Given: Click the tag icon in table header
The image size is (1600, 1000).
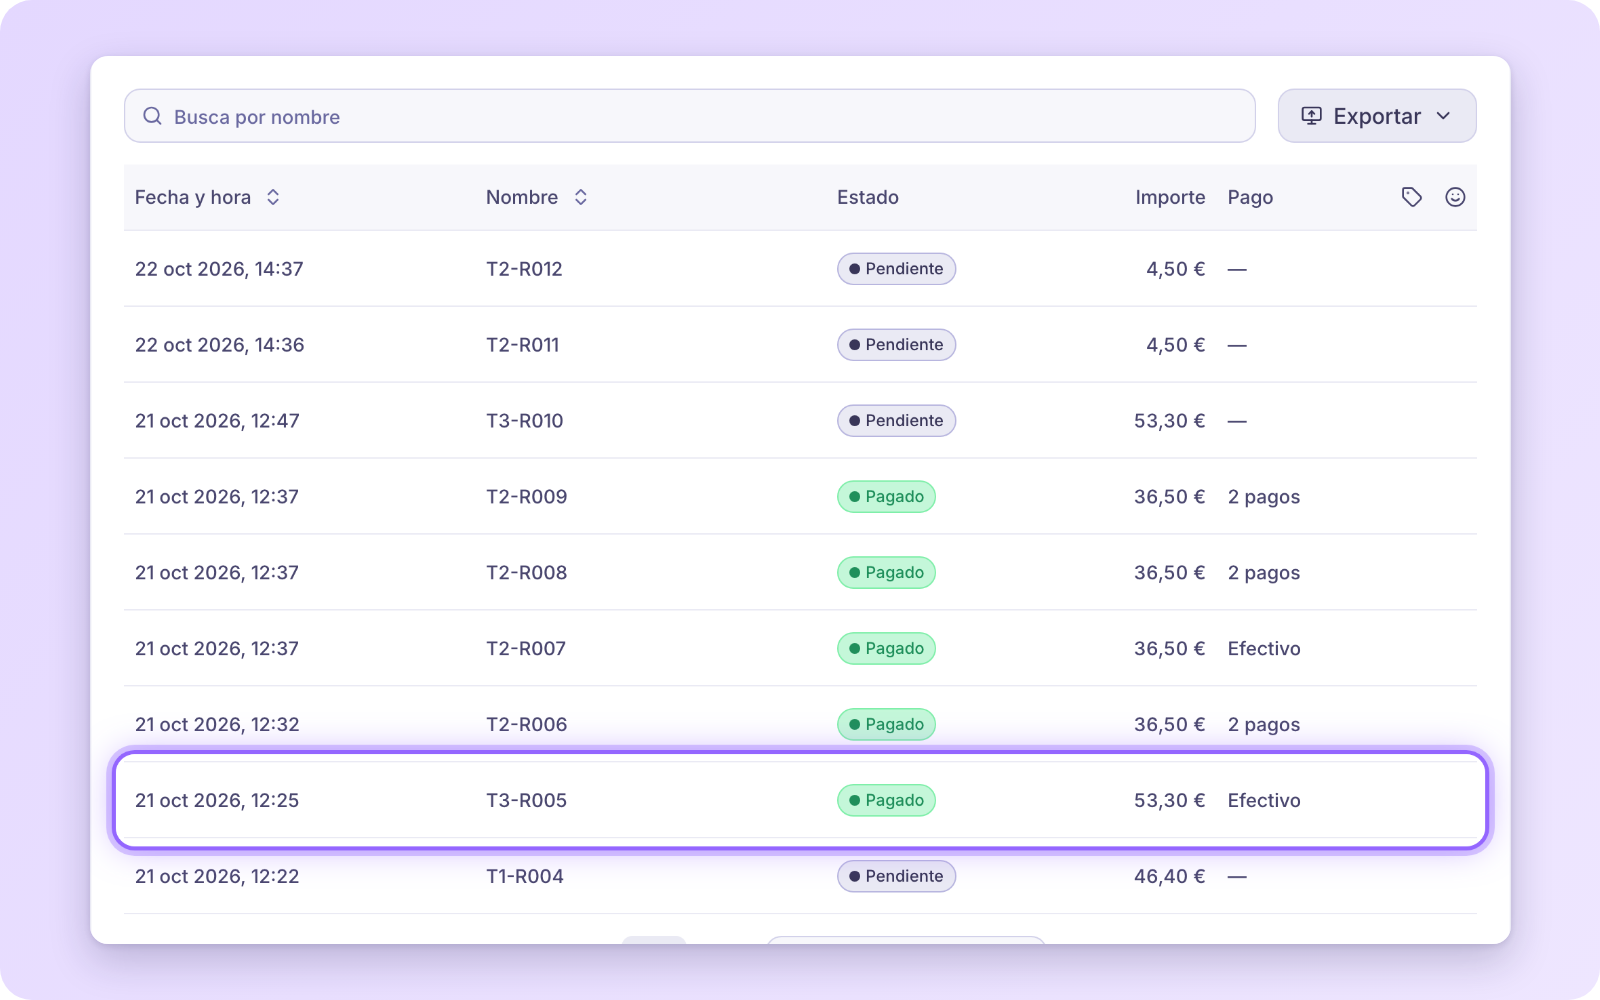Looking at the screenshot, I should click(1411, 197).
